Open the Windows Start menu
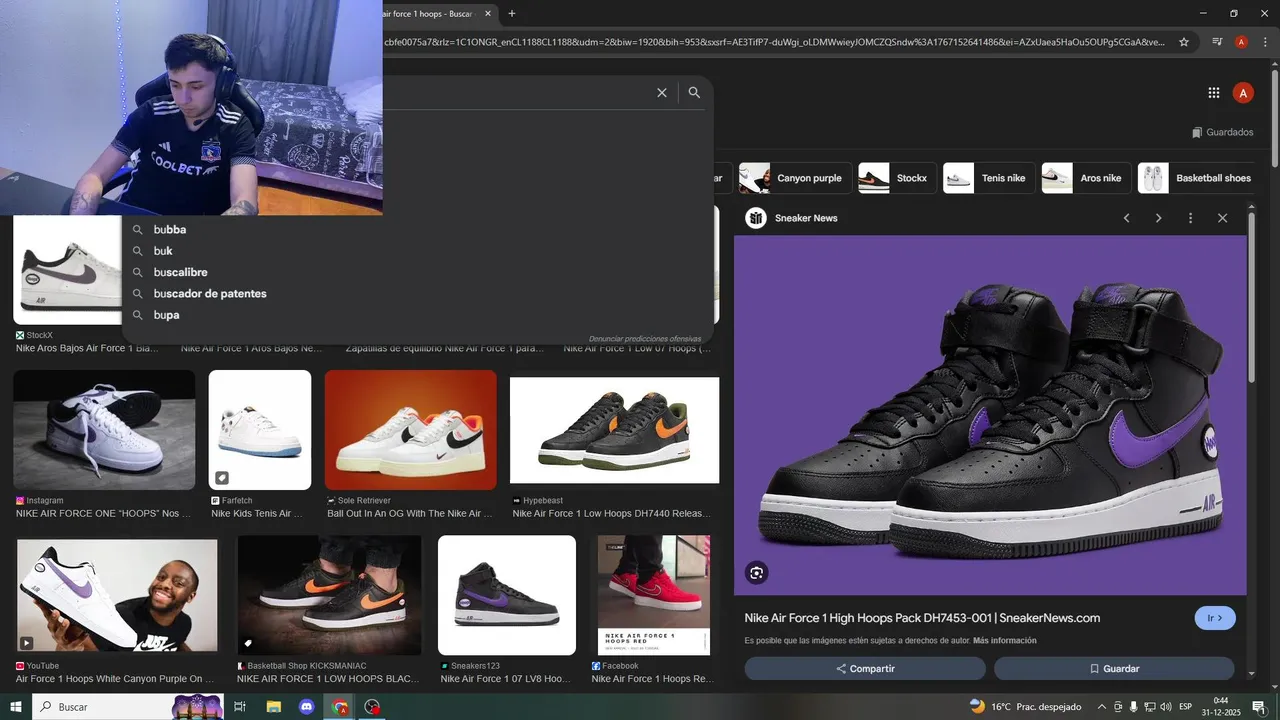 tap(16, 707)
